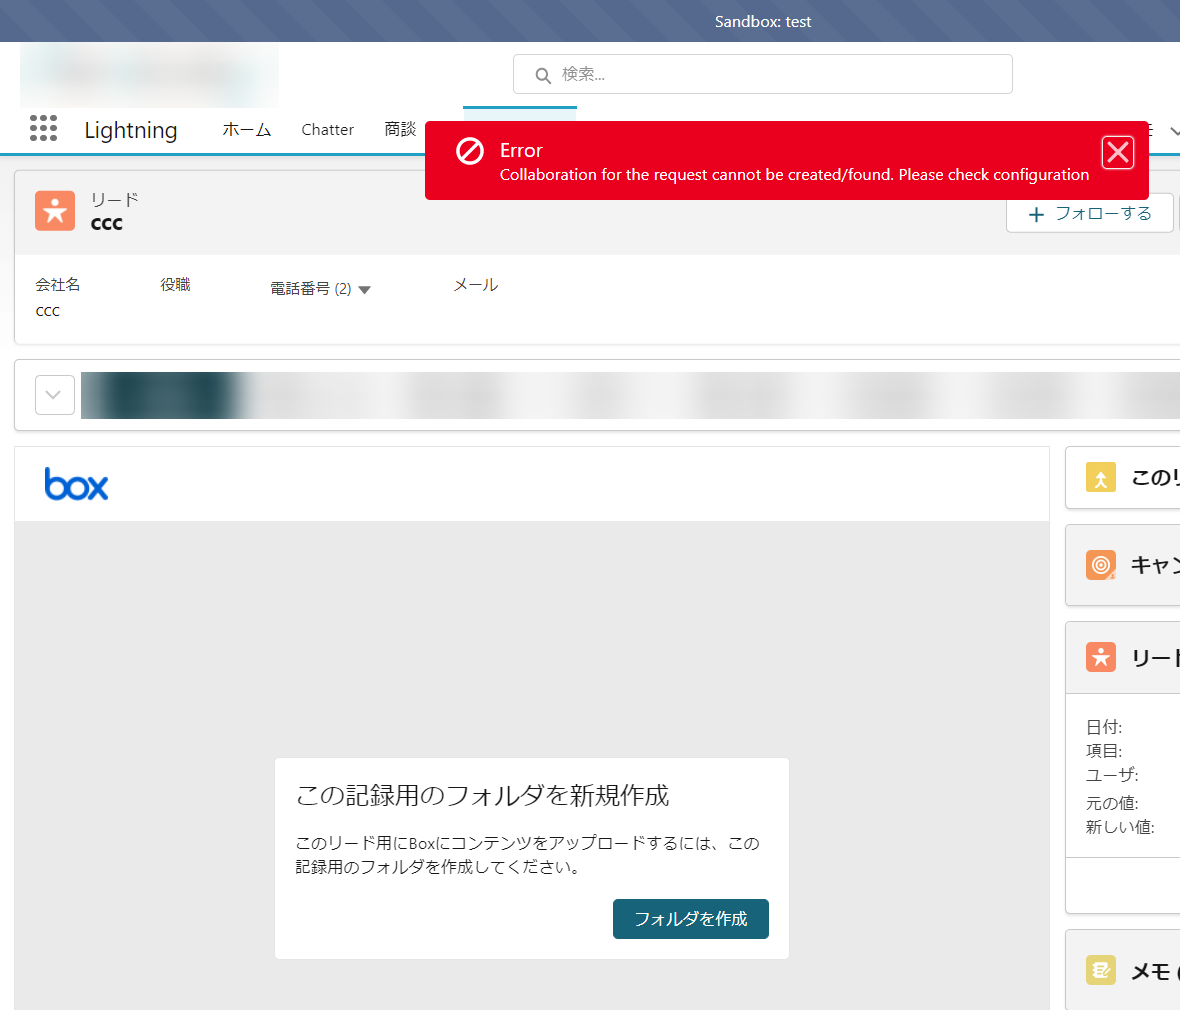
Task: Open the 商談 tab
Action: [x=400, y=130]
